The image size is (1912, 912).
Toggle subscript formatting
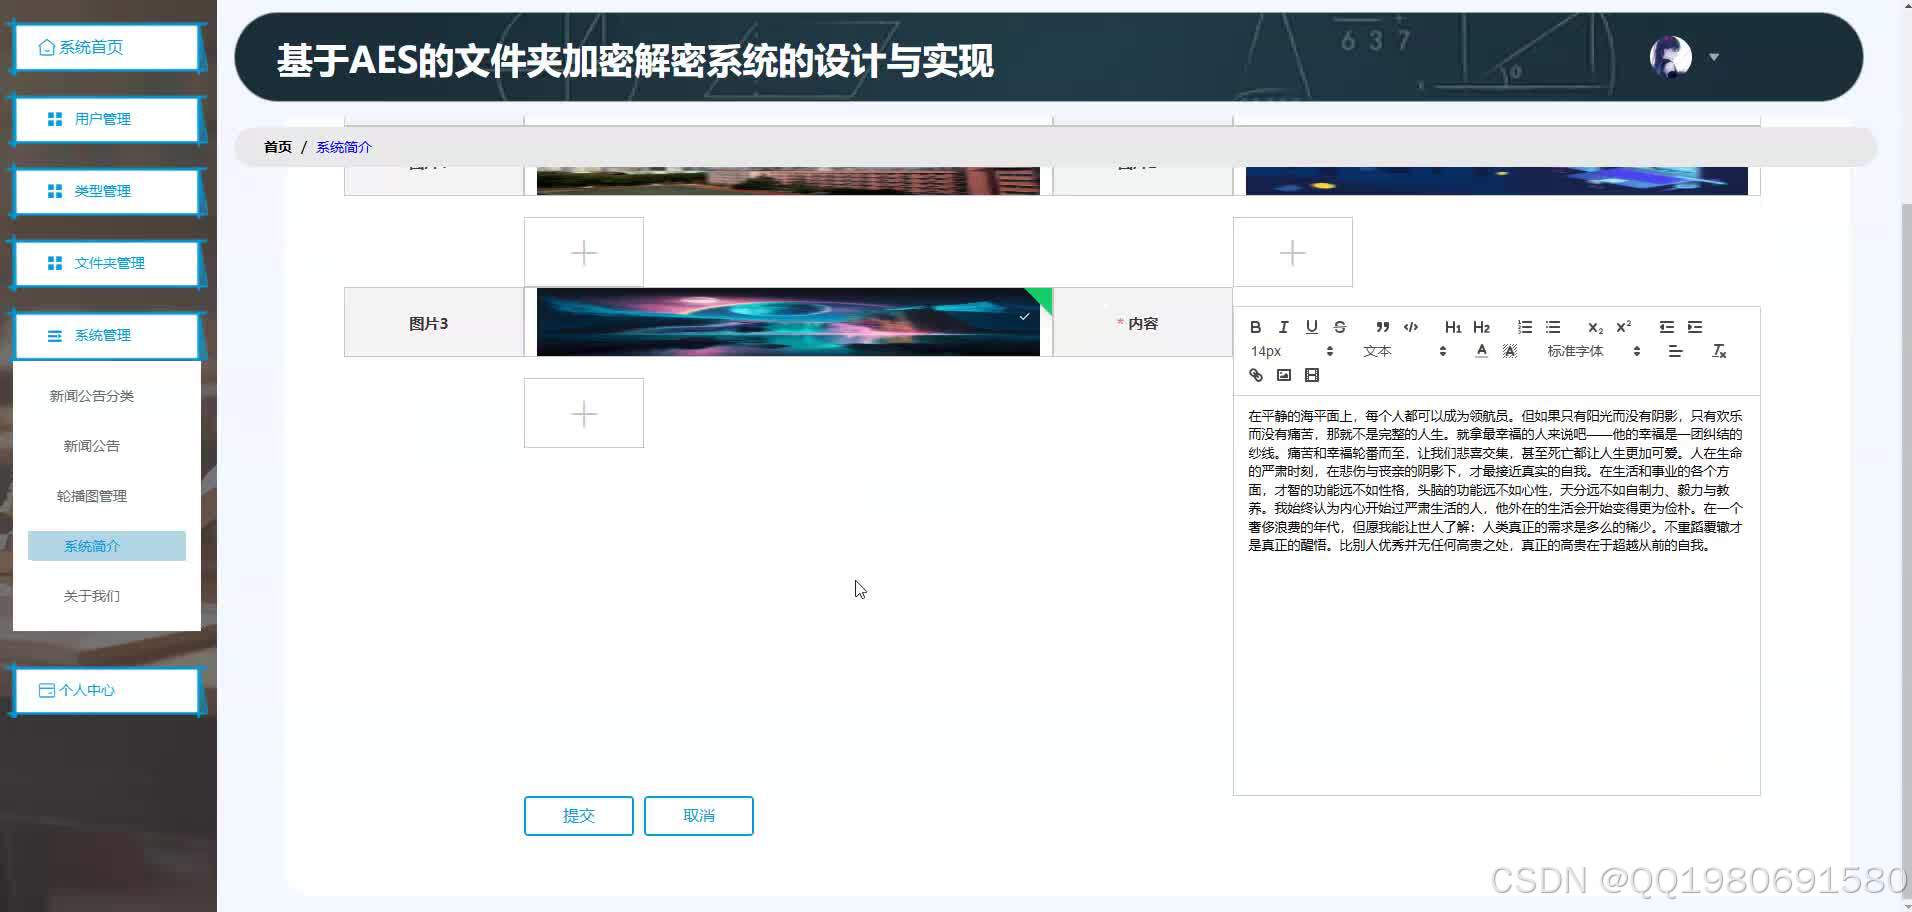pos(1593,327)
